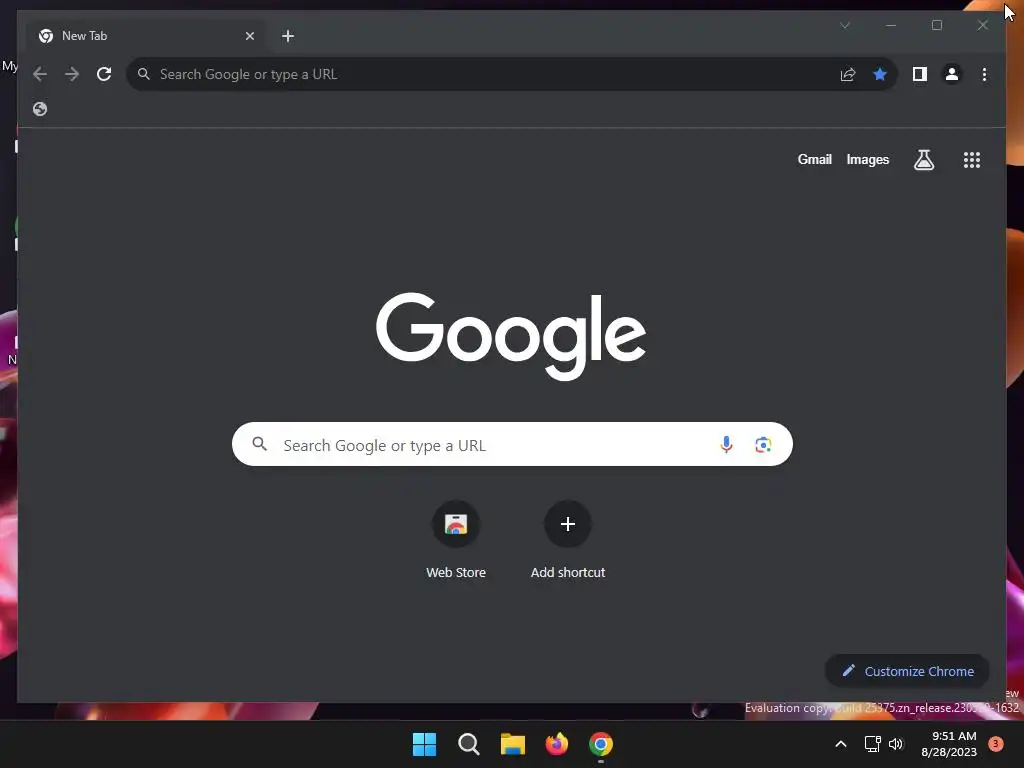Screen dimensions: 1024x768
Task: Open Chrome's three-dot menu
Action: 984,74
